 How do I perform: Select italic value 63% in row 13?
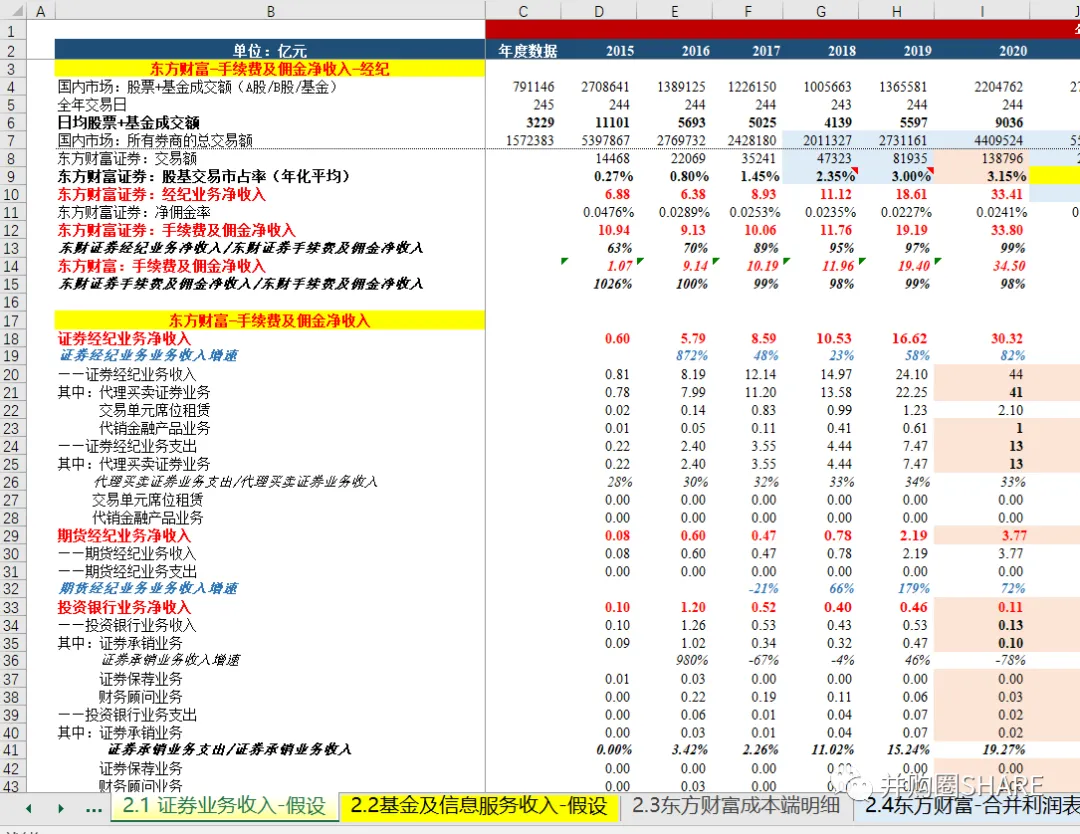coord(619,248)
